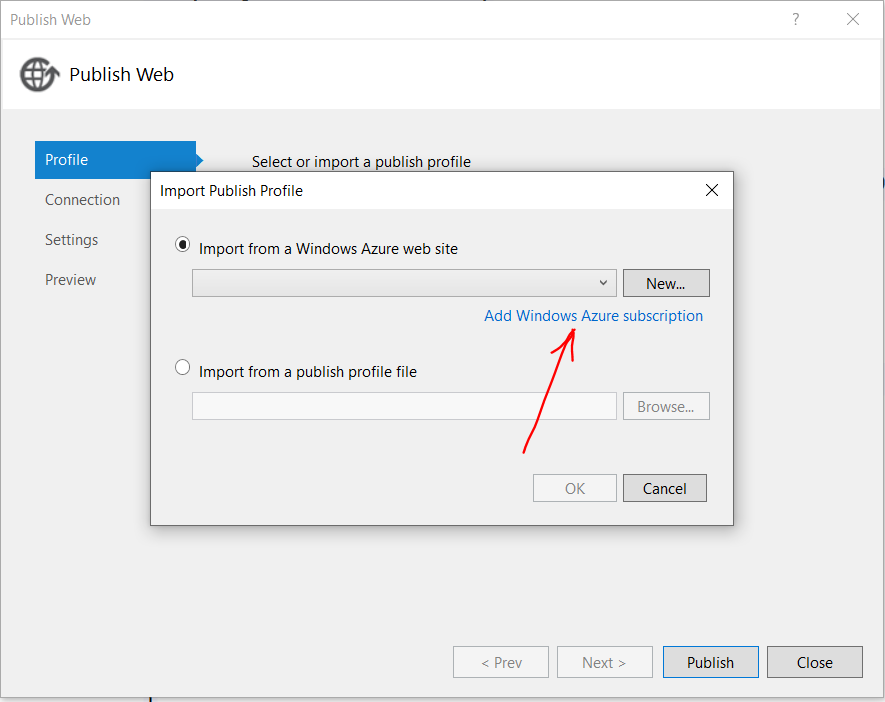Click the Publish Web globe icon

click(39, 74)
